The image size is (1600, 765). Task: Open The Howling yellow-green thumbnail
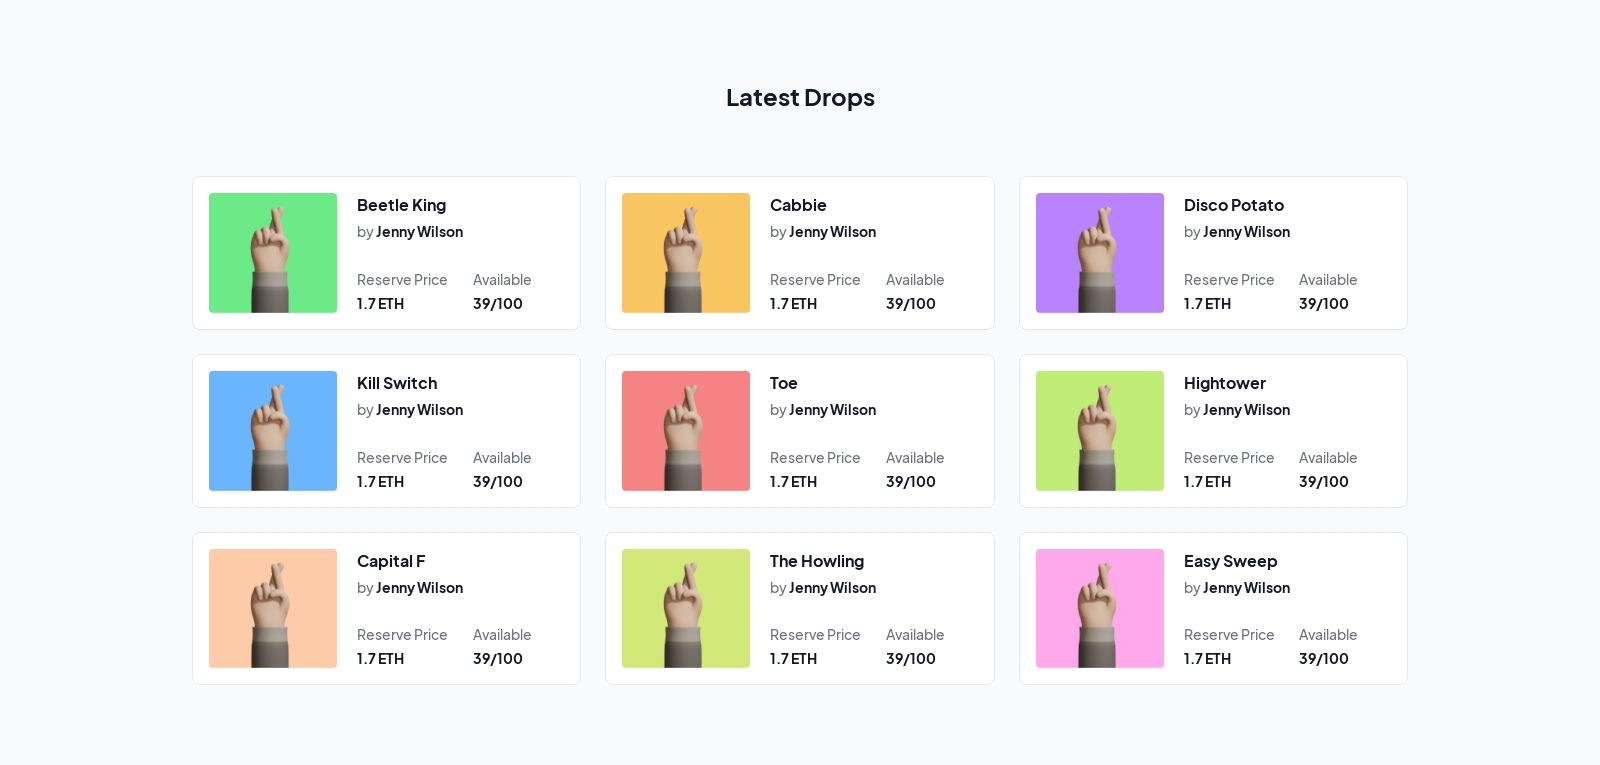[686, 608]
